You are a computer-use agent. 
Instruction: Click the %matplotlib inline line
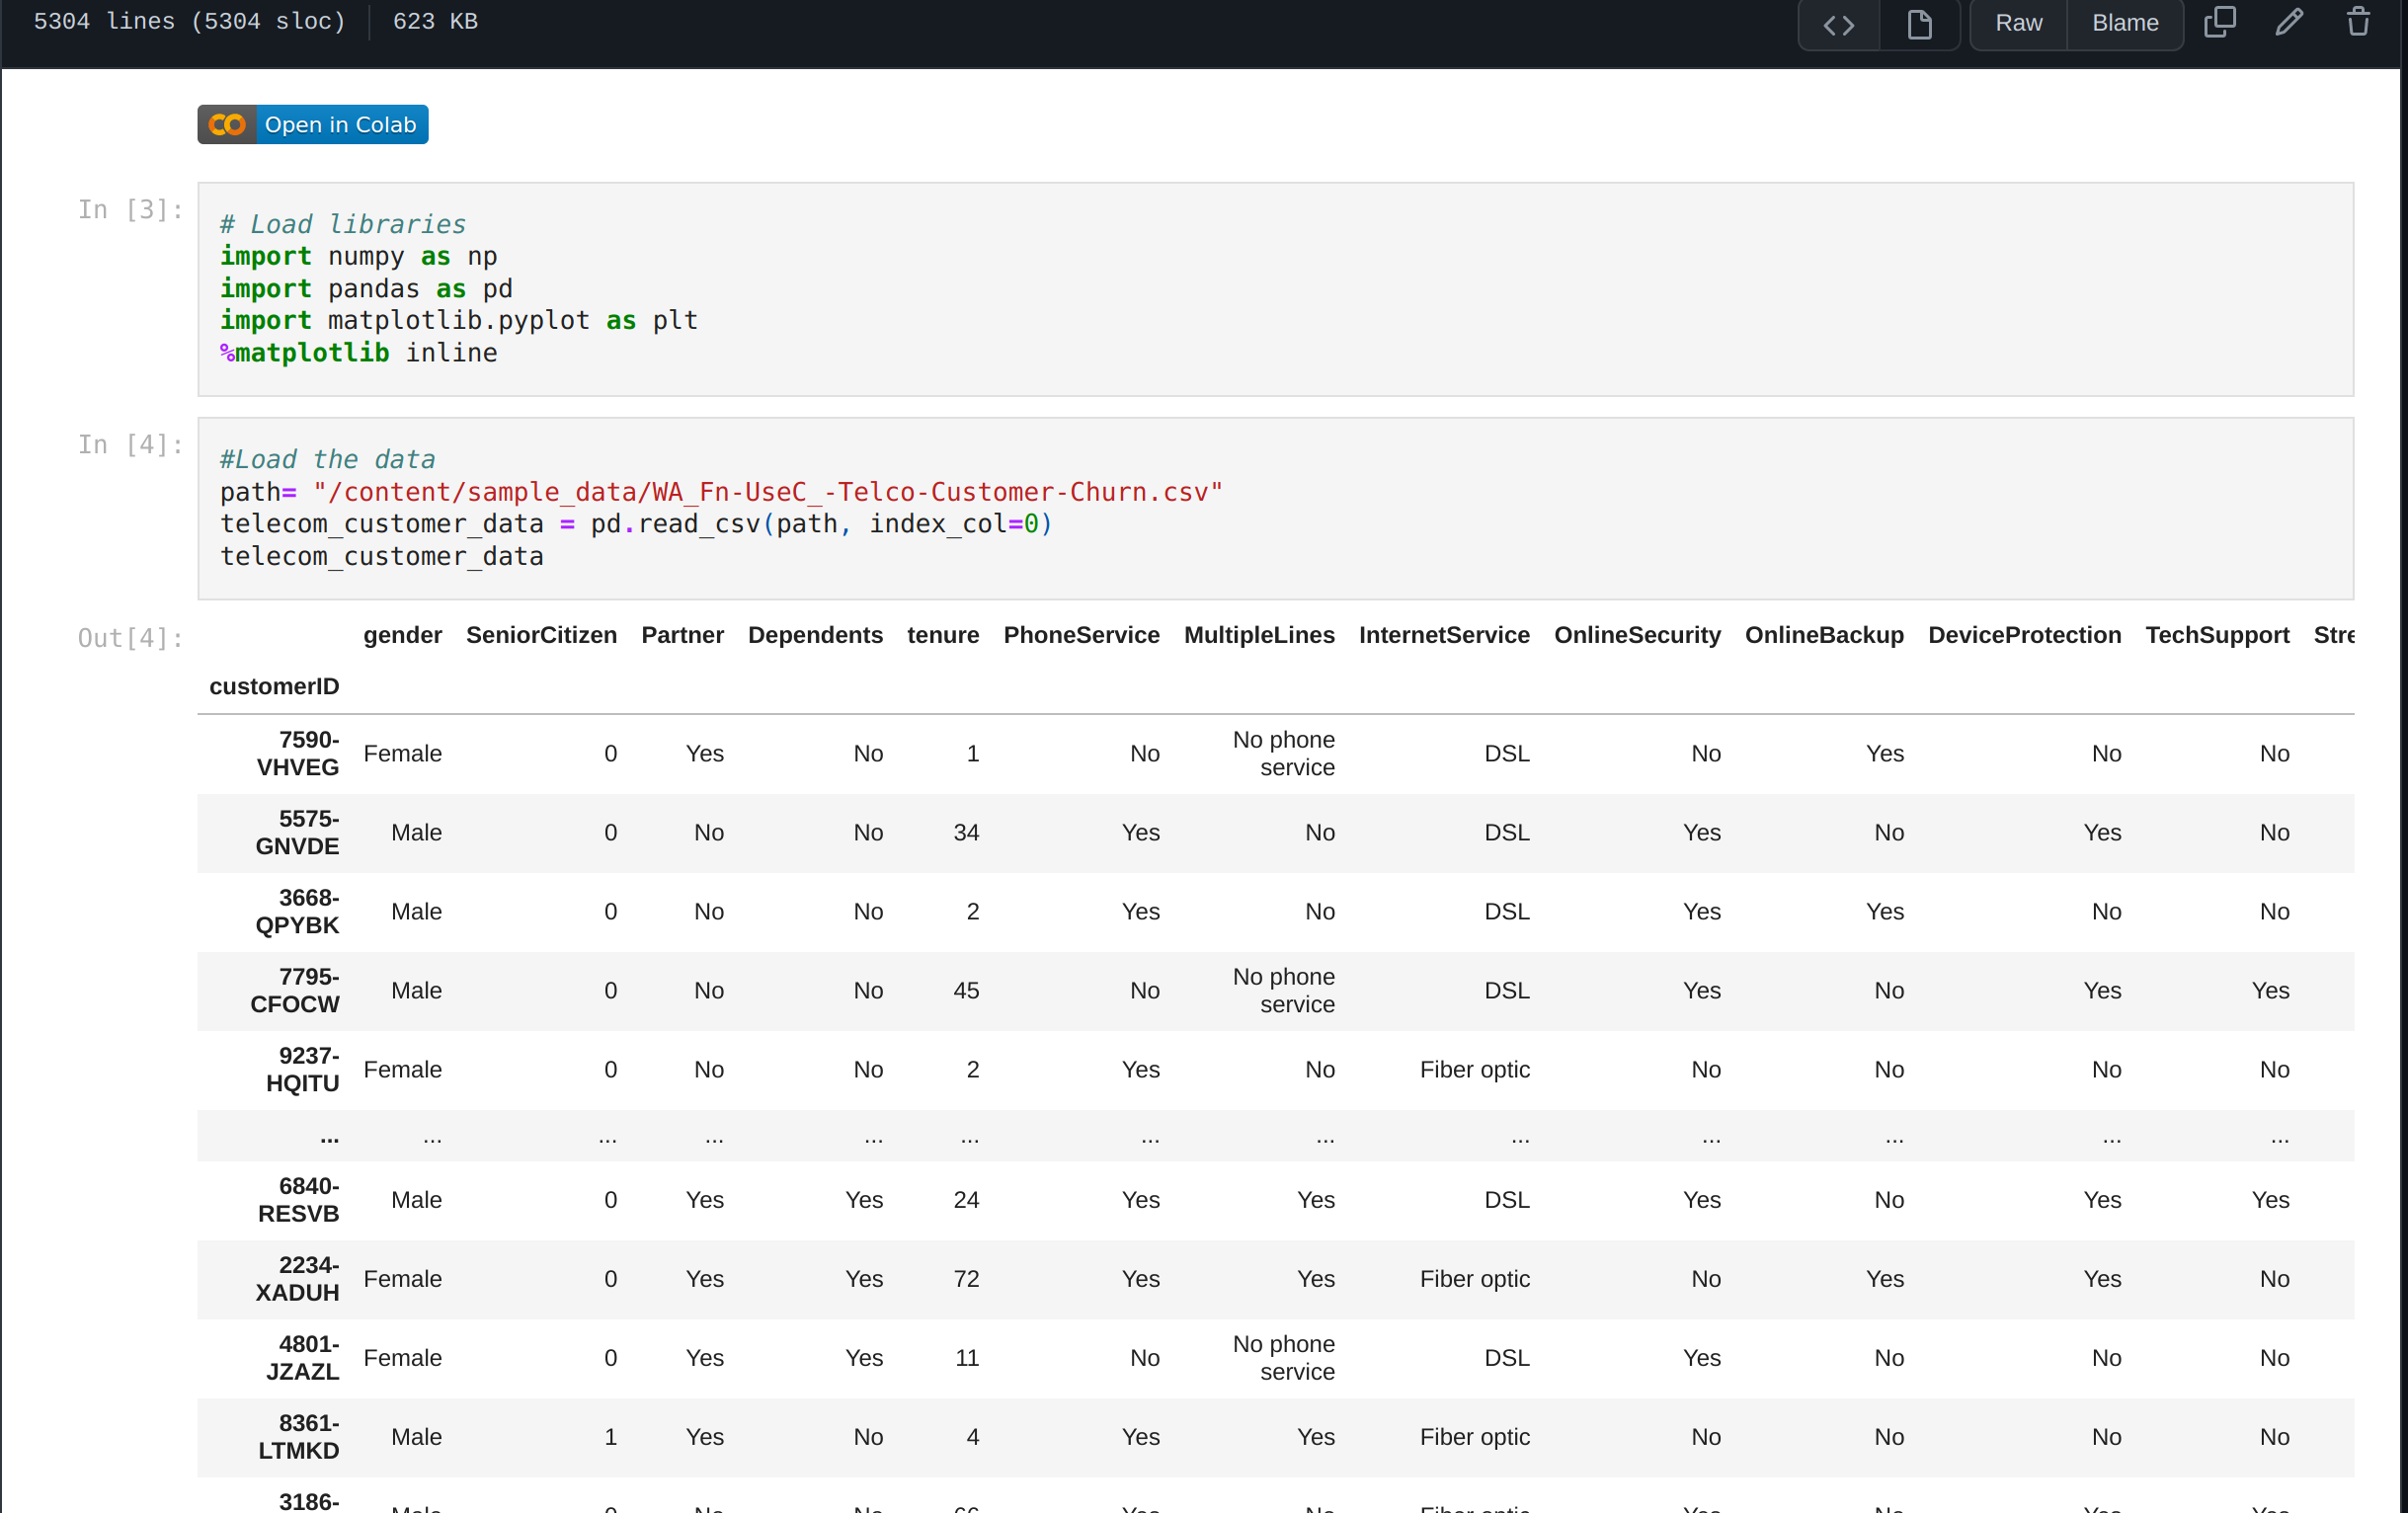tap(359, 352)
